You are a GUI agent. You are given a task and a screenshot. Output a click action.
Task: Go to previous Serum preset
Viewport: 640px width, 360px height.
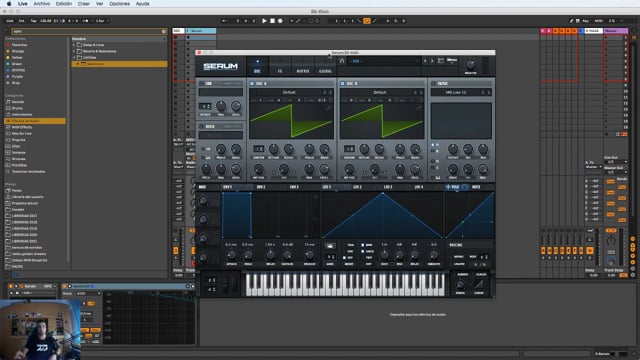pyautogui.click(x=425, y=61)
